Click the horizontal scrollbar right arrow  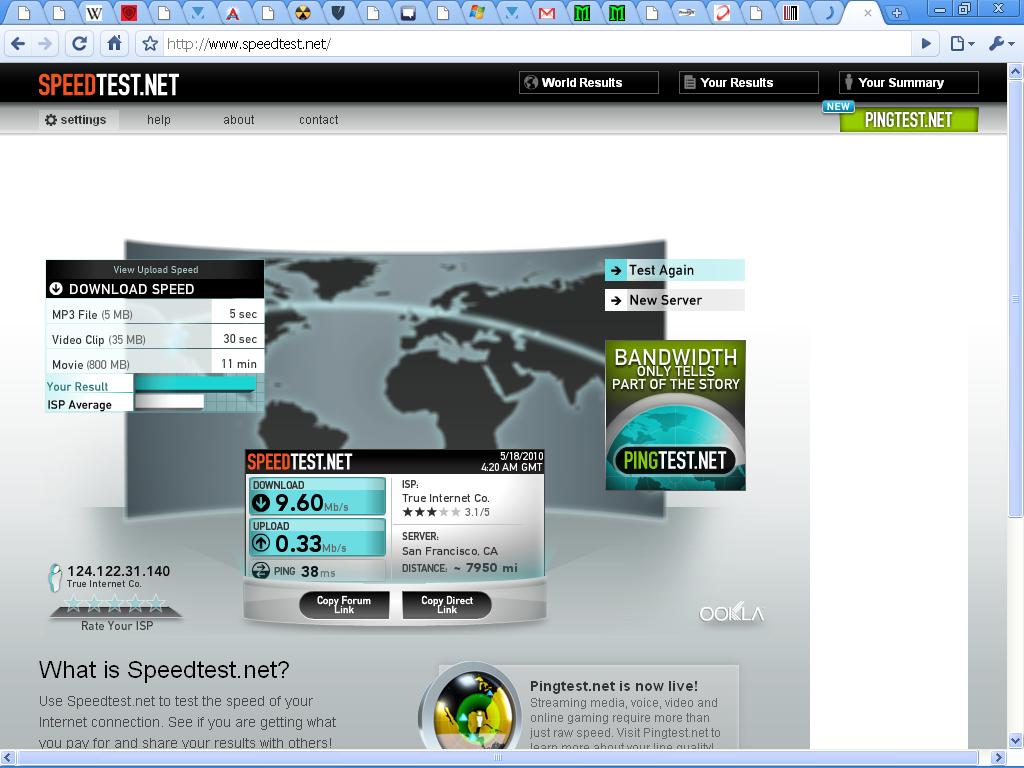998,758
